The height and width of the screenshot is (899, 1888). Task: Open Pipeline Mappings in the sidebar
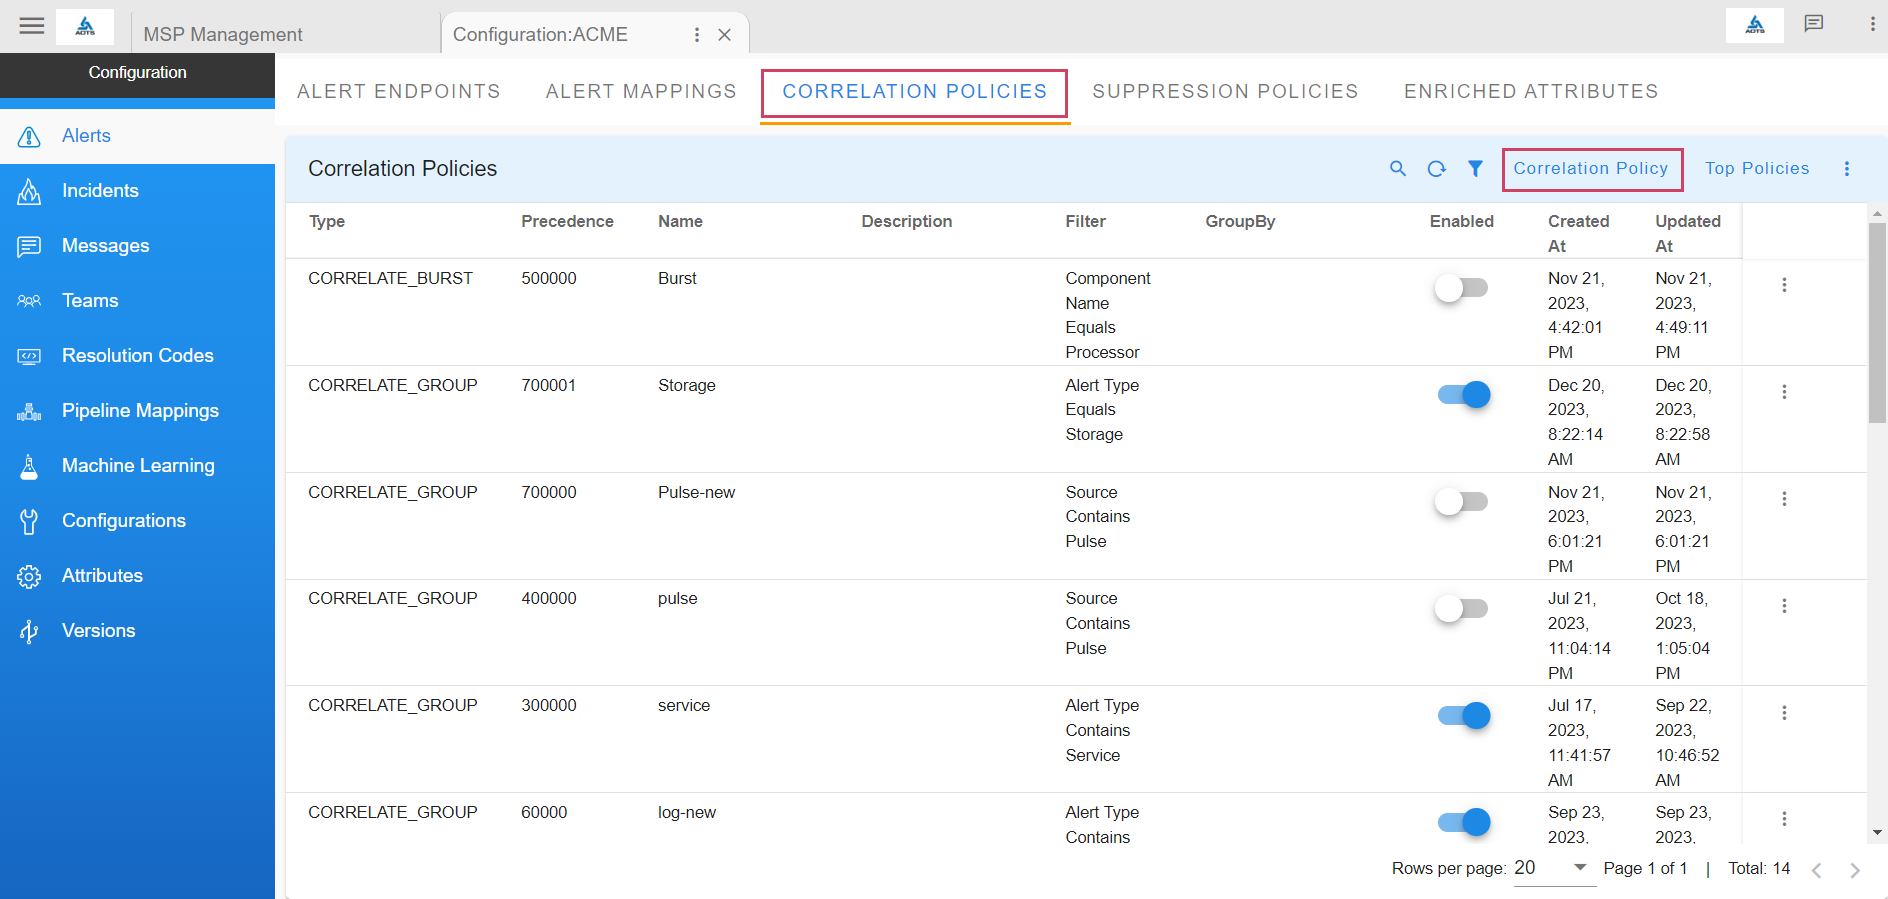click(140, 411)
